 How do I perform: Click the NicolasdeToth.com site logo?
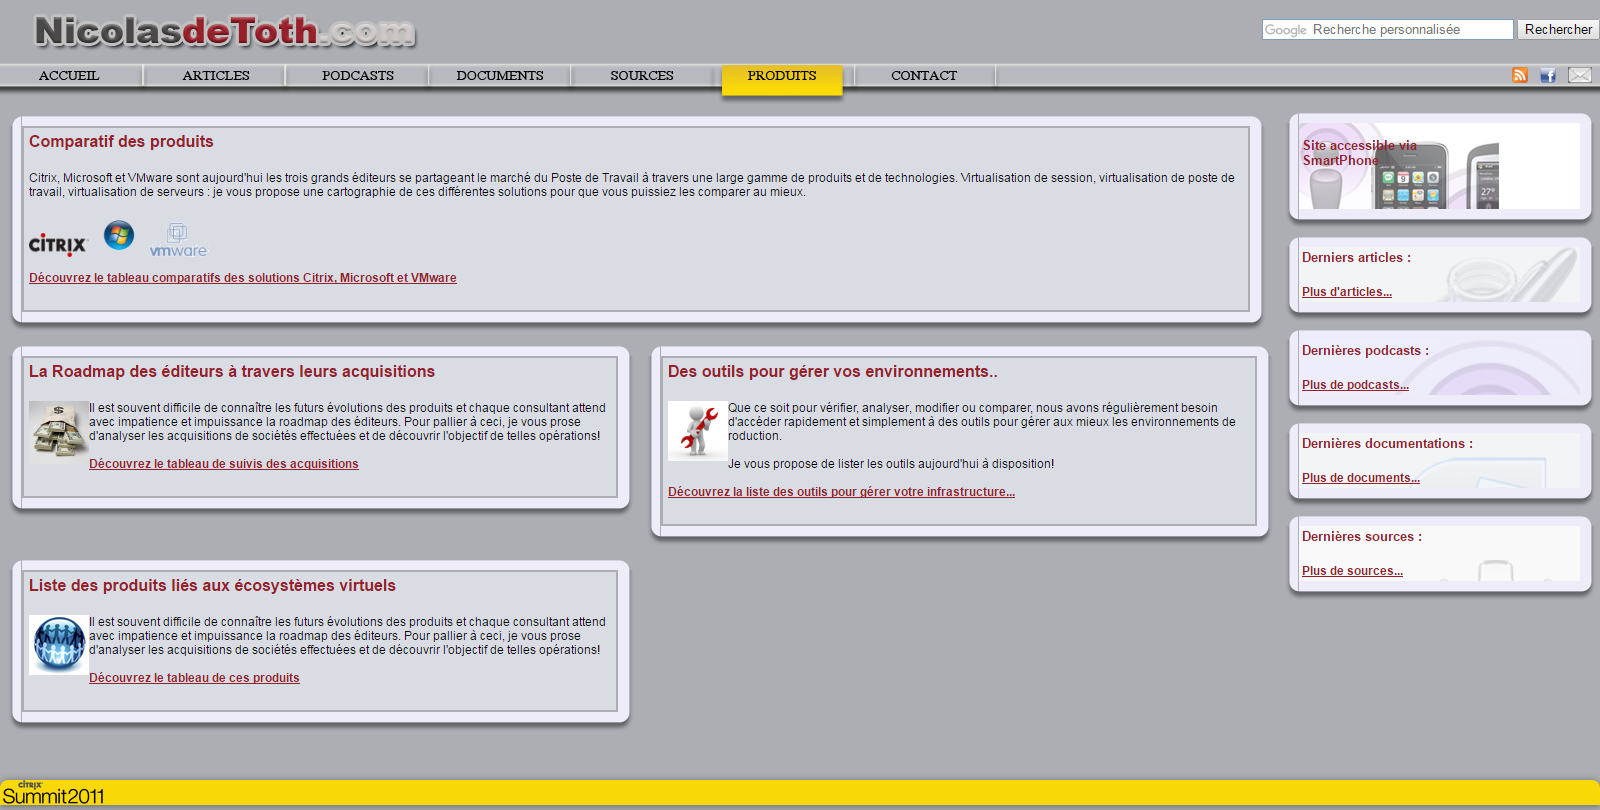point(225,32)
